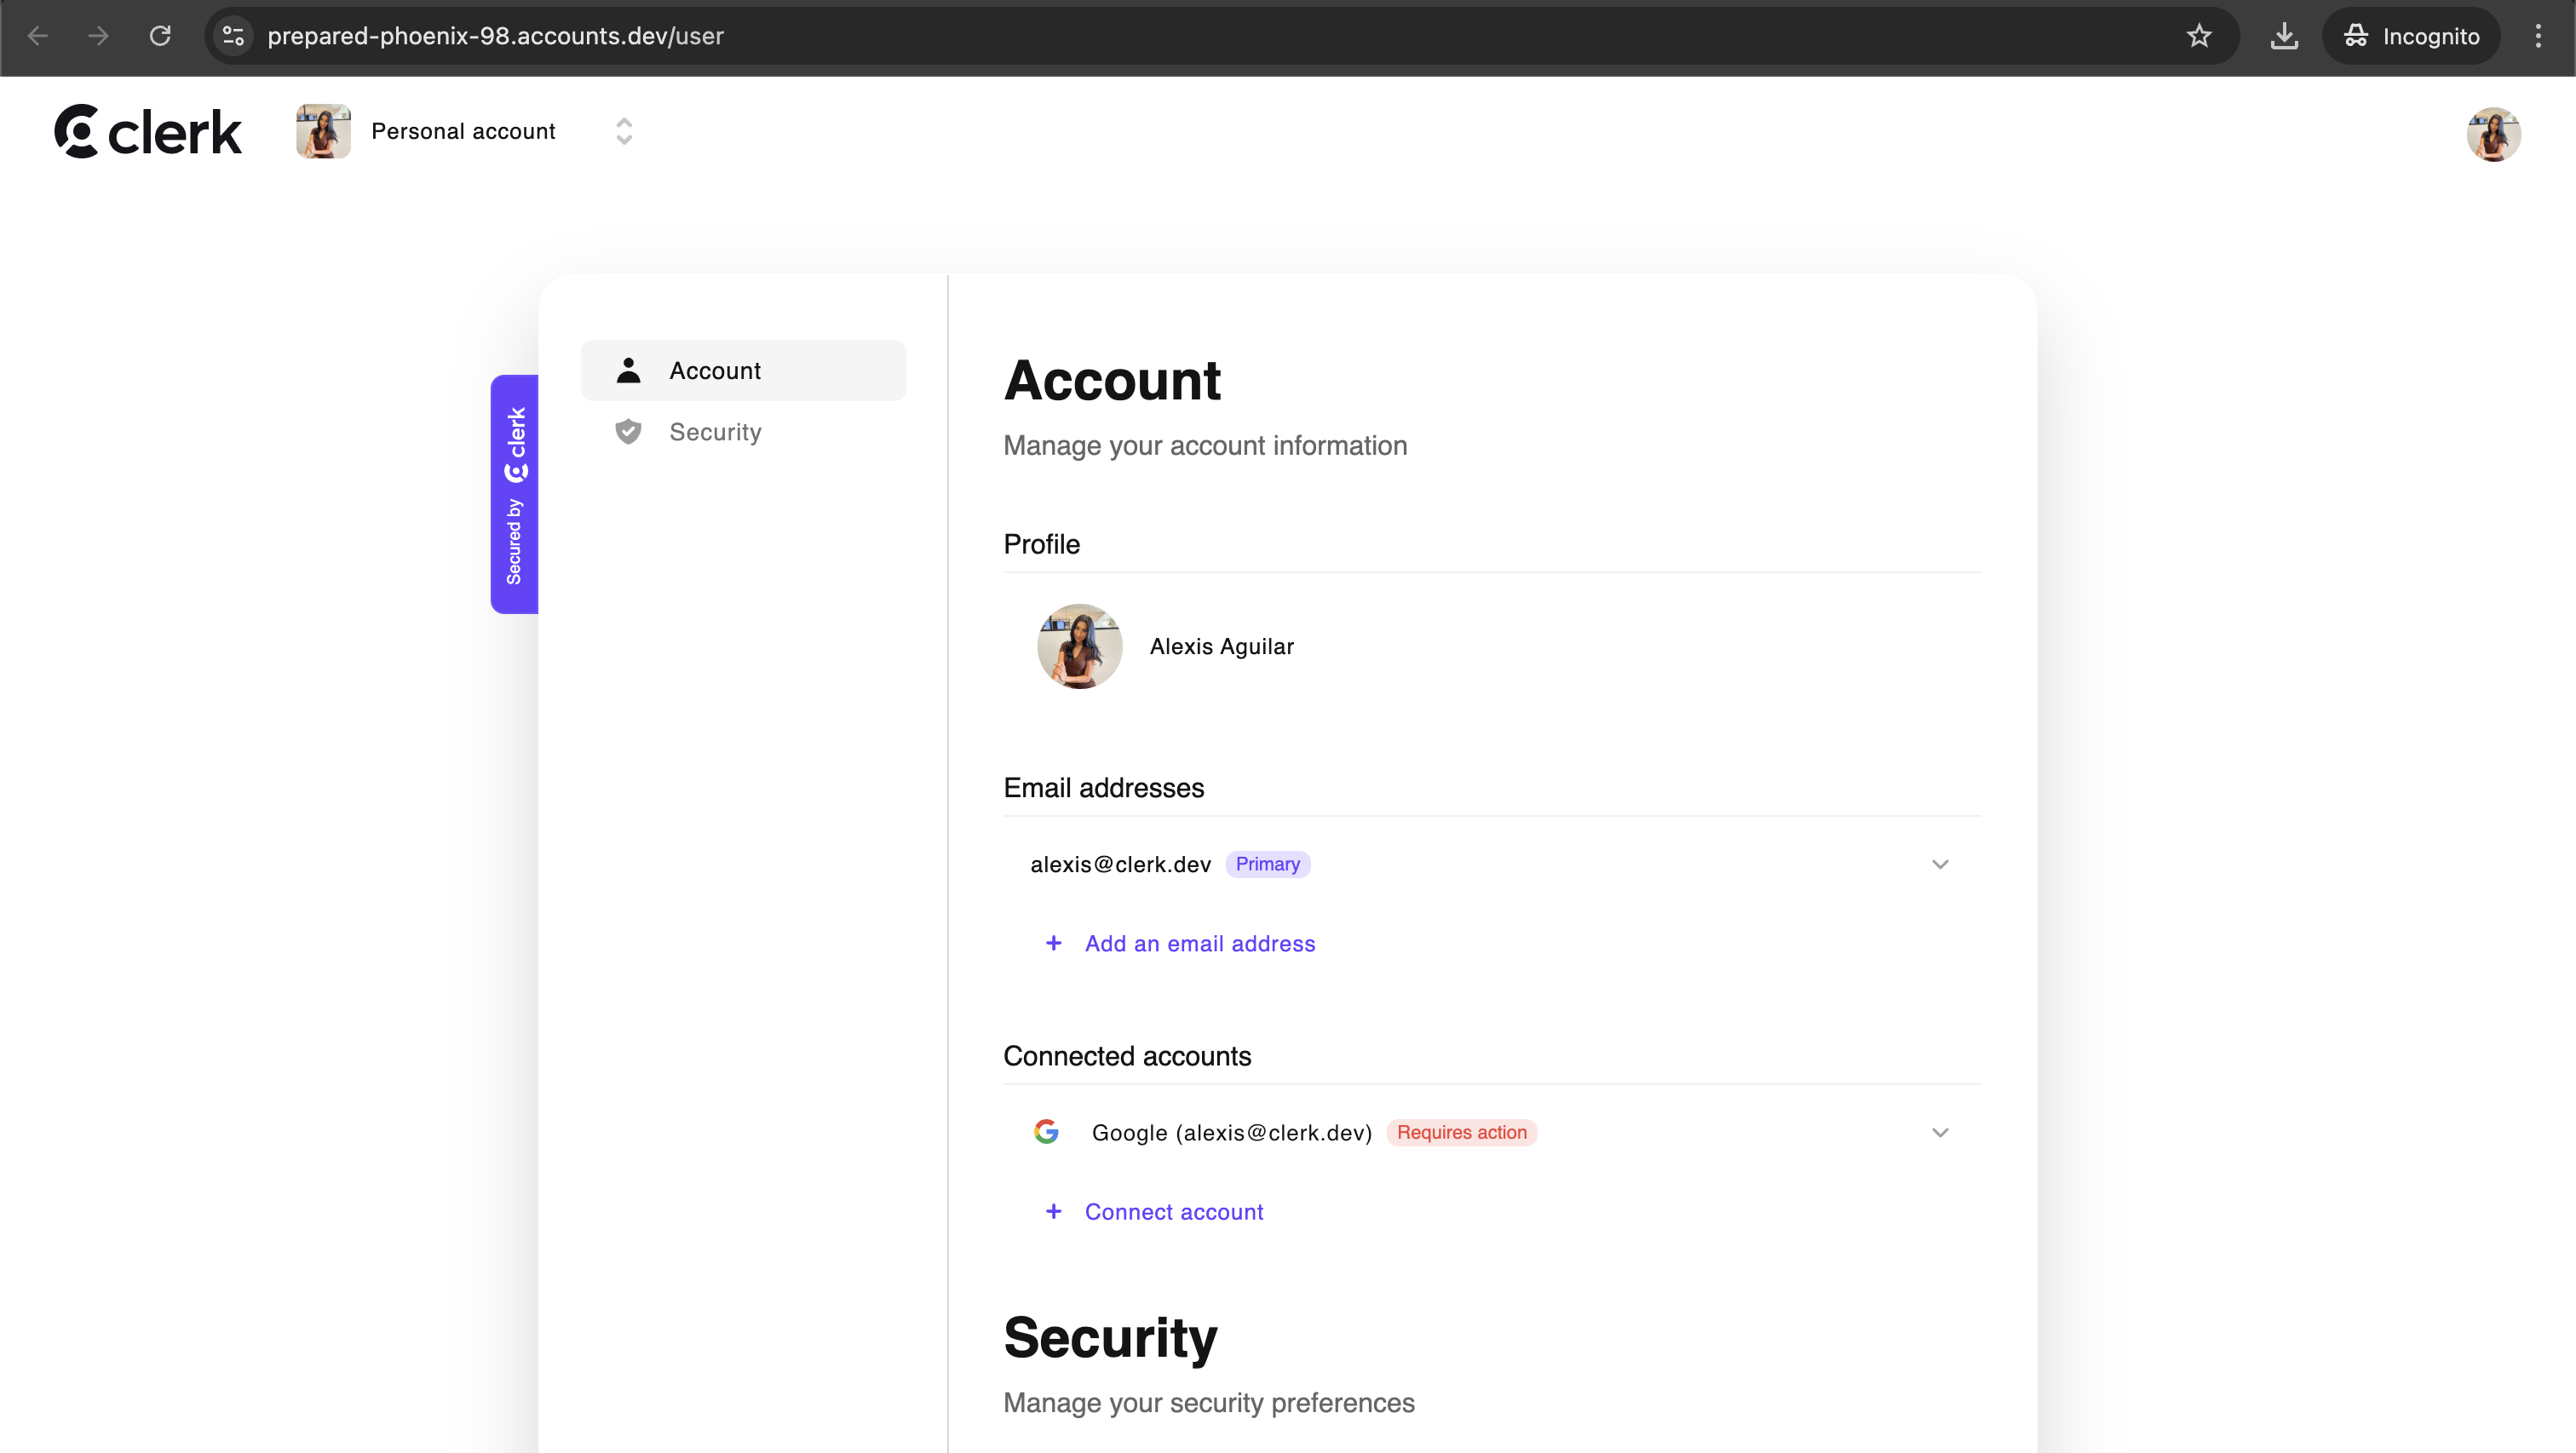
Task: Click Alexis Aguilar's profile picture
Action: 1079,646
